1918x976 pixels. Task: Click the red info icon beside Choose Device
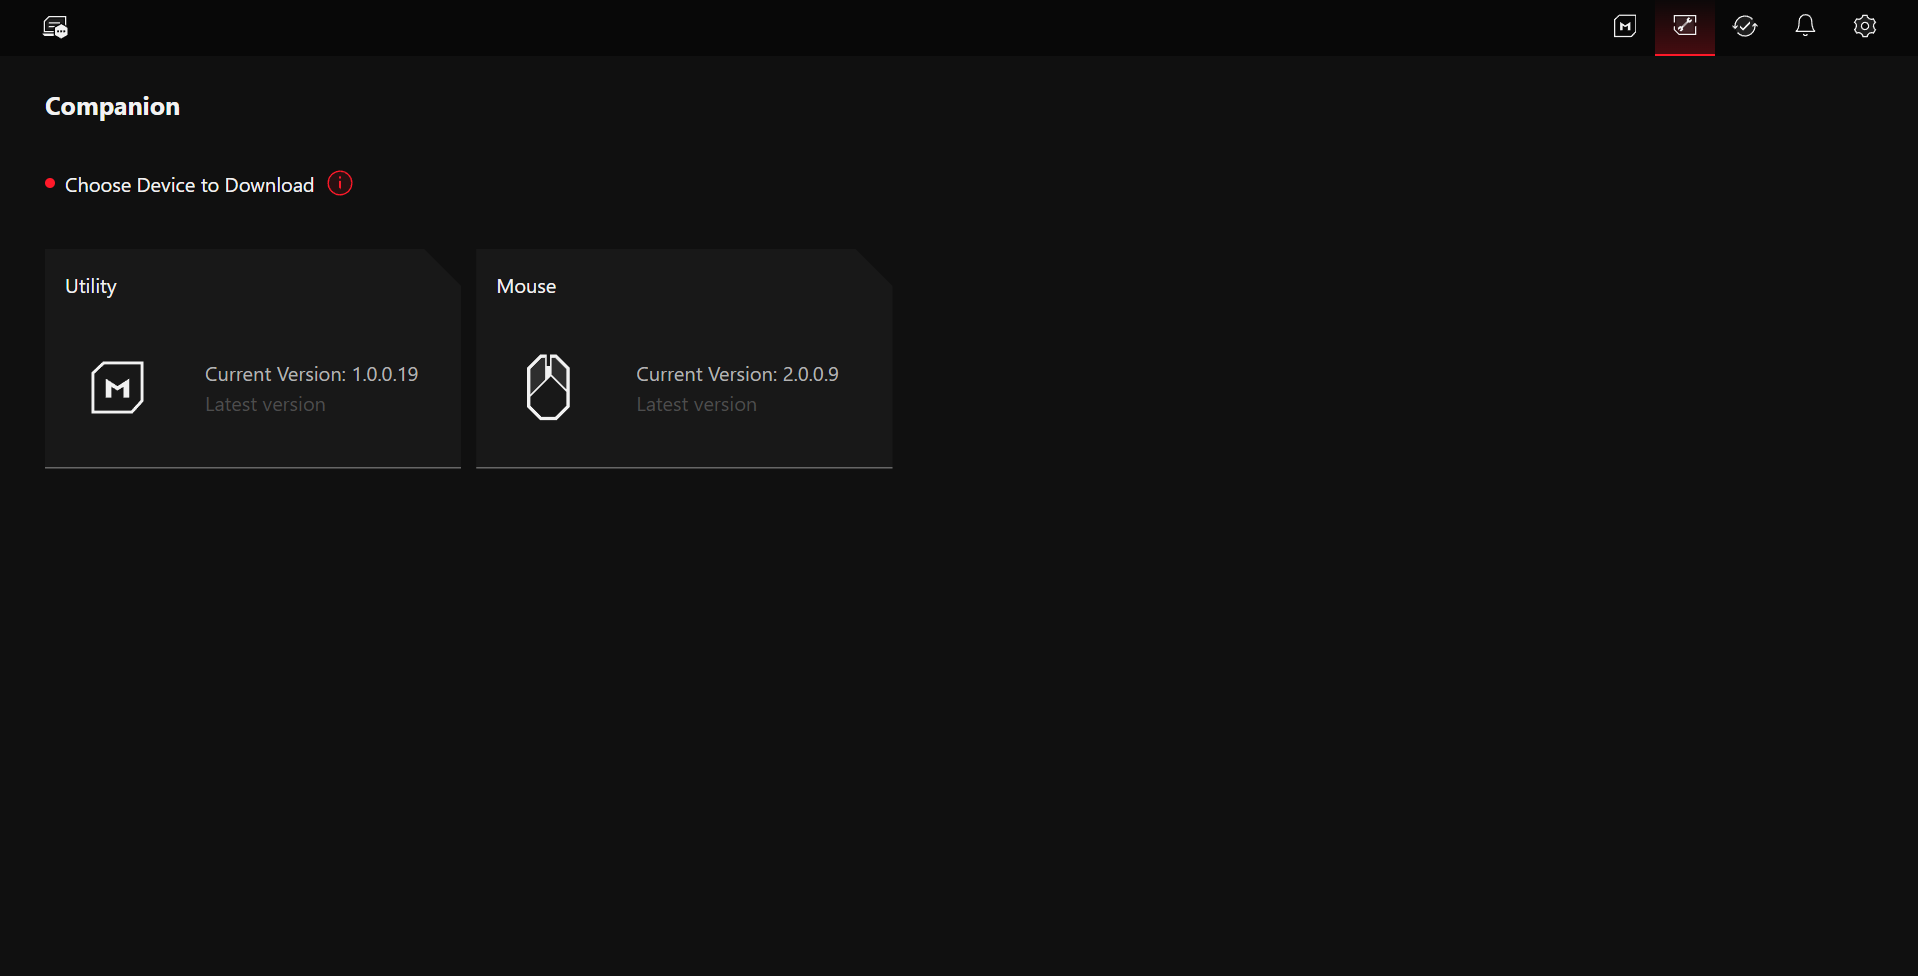340,184
